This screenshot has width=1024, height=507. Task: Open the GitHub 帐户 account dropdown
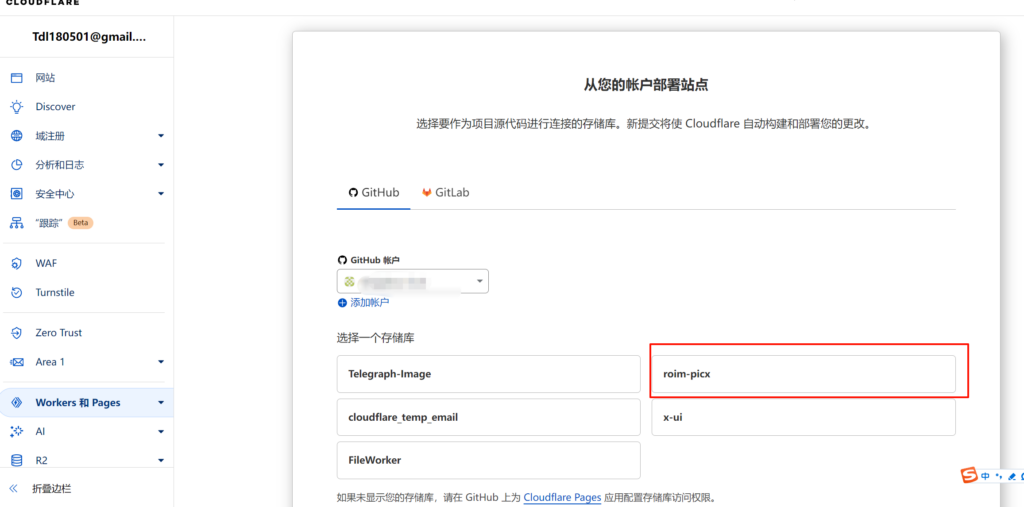pyautogui.click(x=413, y=283)
